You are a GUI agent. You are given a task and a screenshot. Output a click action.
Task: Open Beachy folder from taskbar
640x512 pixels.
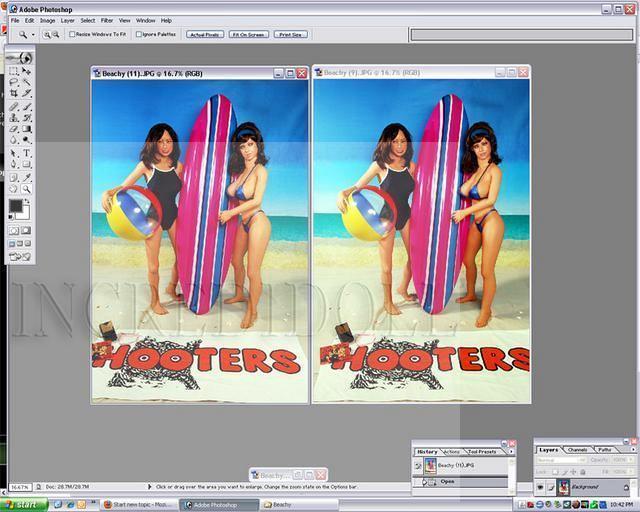click(x=300, y=505)
